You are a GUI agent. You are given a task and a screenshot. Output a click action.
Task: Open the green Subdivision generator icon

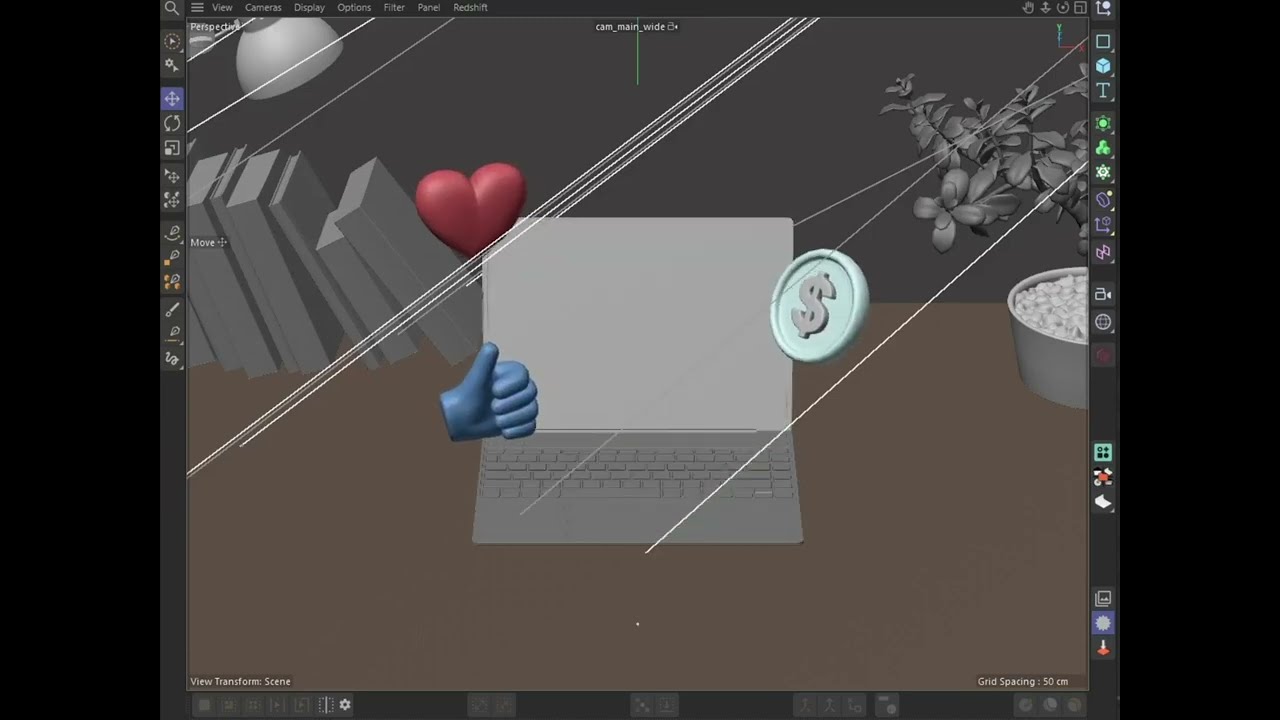[1103, 123]
